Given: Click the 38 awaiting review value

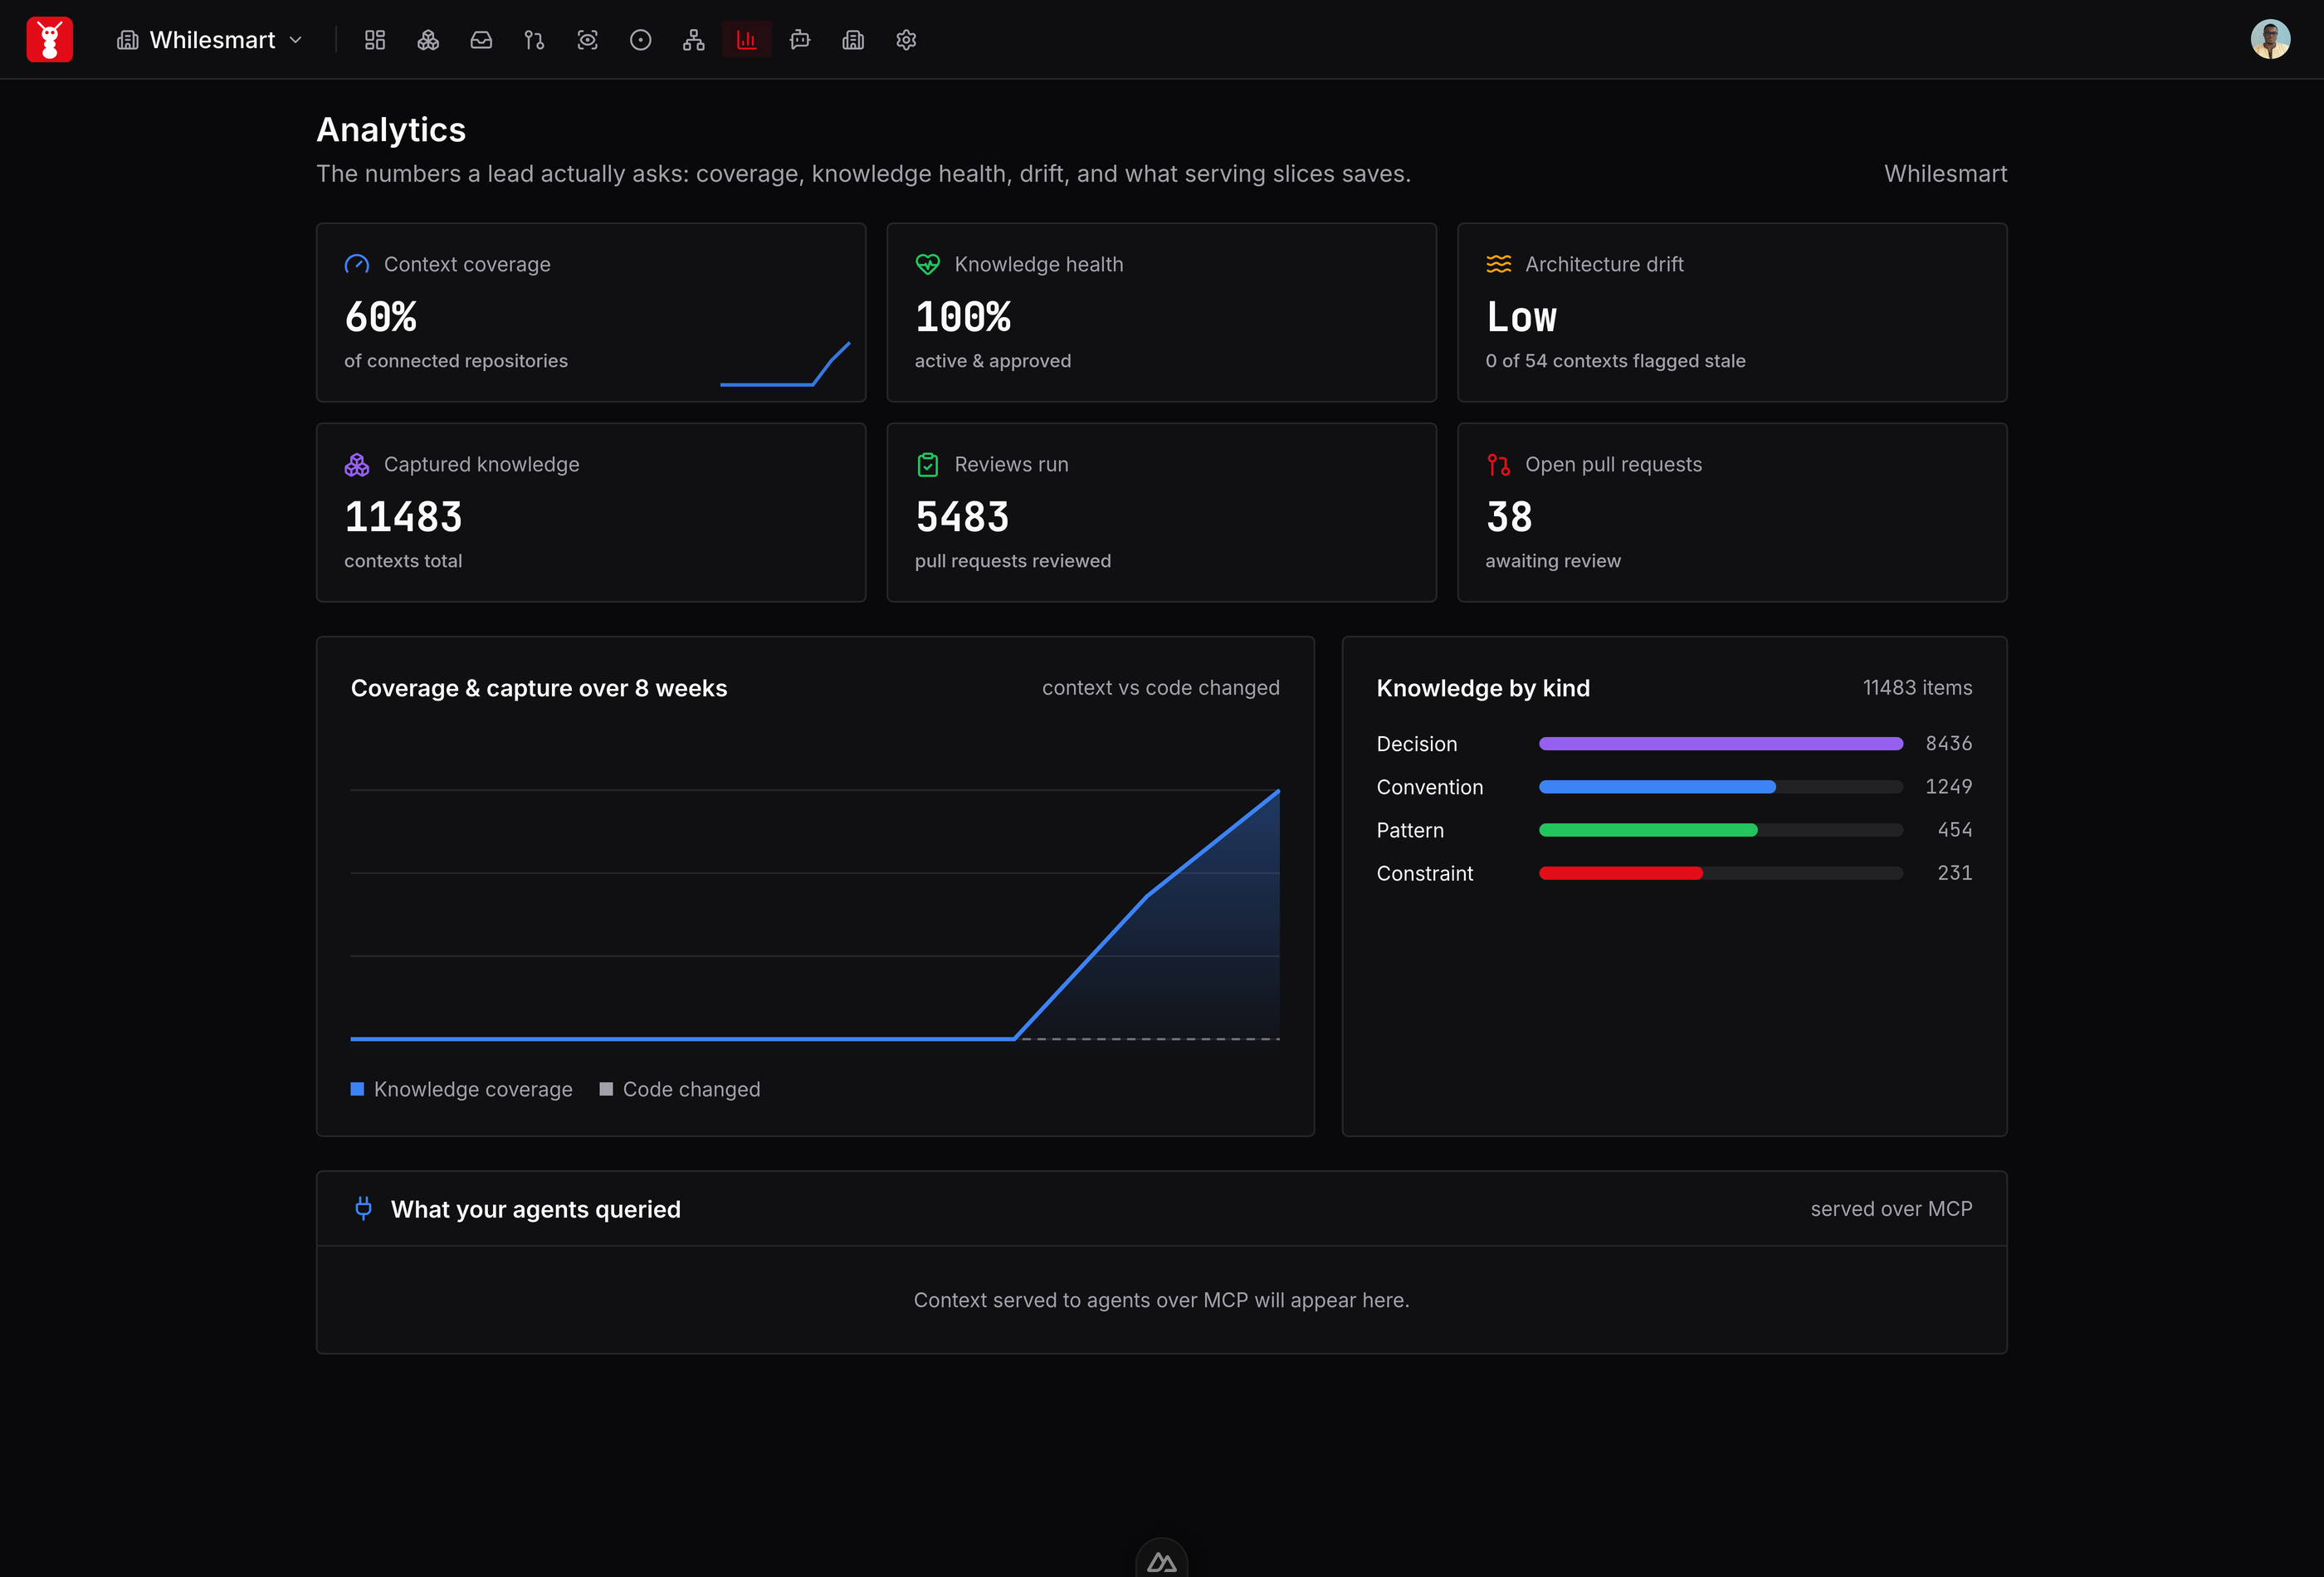Looking at the screenshot, I should (x=1509, y=517).
